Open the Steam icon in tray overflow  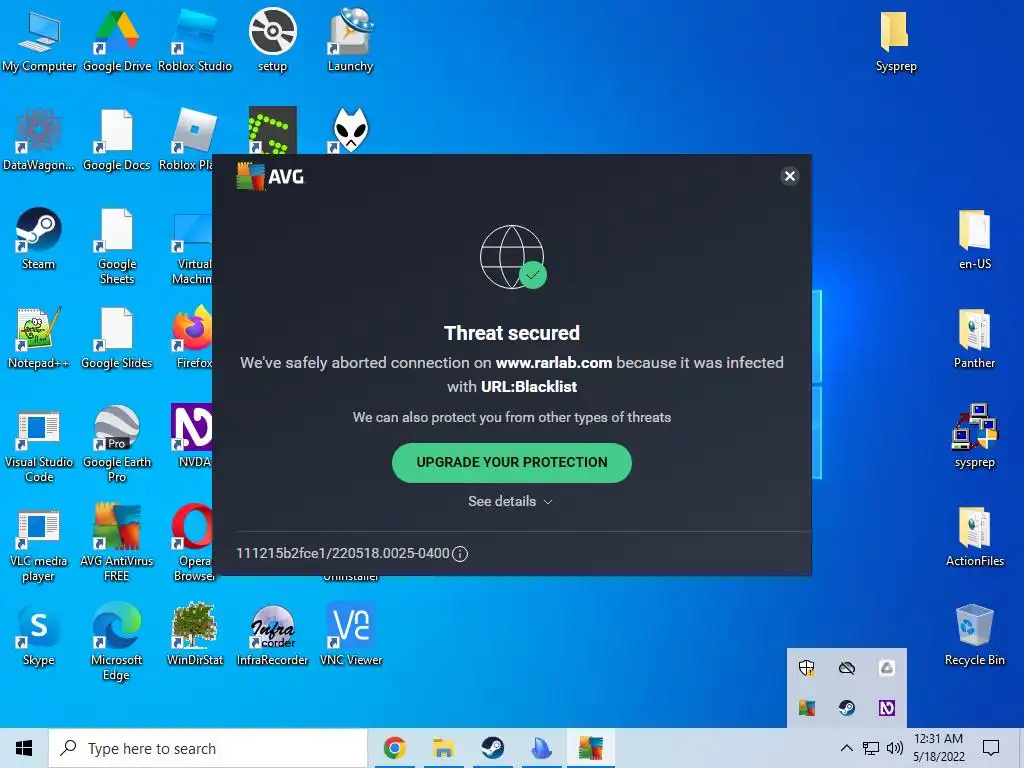(847, 708)
